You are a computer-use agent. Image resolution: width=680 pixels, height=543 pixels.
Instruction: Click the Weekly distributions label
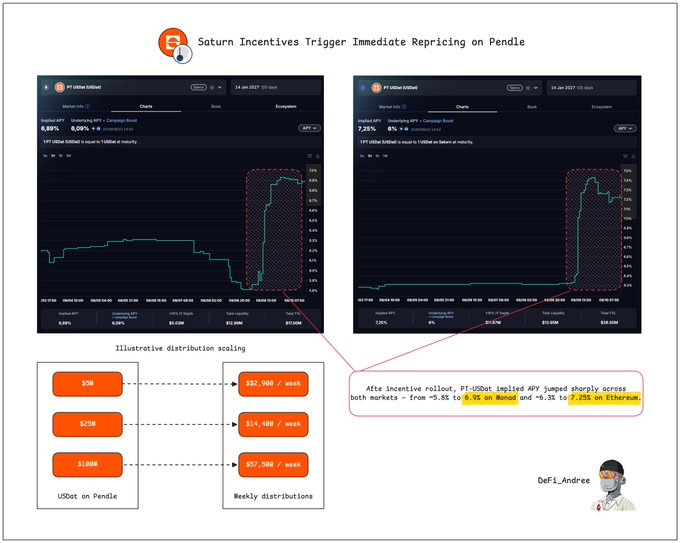pos(273,496)
